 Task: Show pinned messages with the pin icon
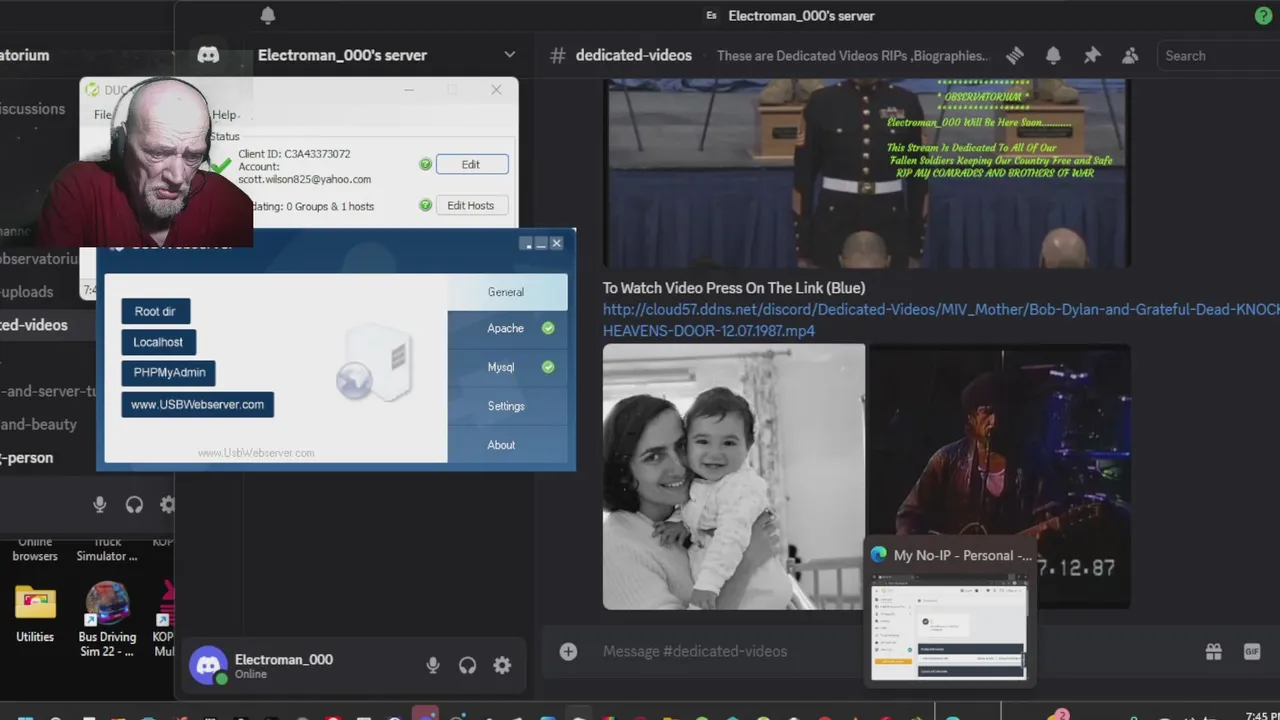coord(1092,56)
